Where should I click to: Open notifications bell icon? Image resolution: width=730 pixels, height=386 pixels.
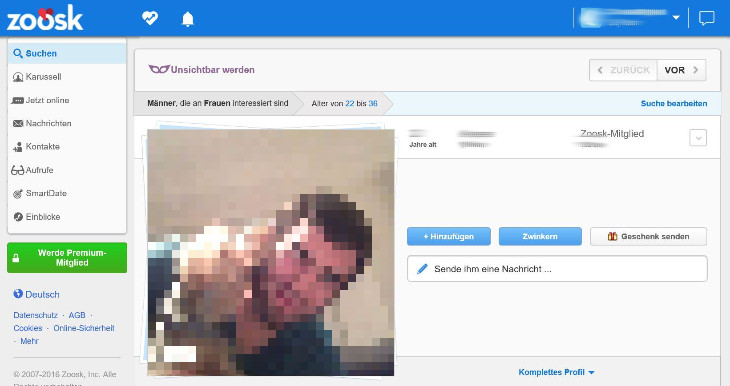pos(188,19)
